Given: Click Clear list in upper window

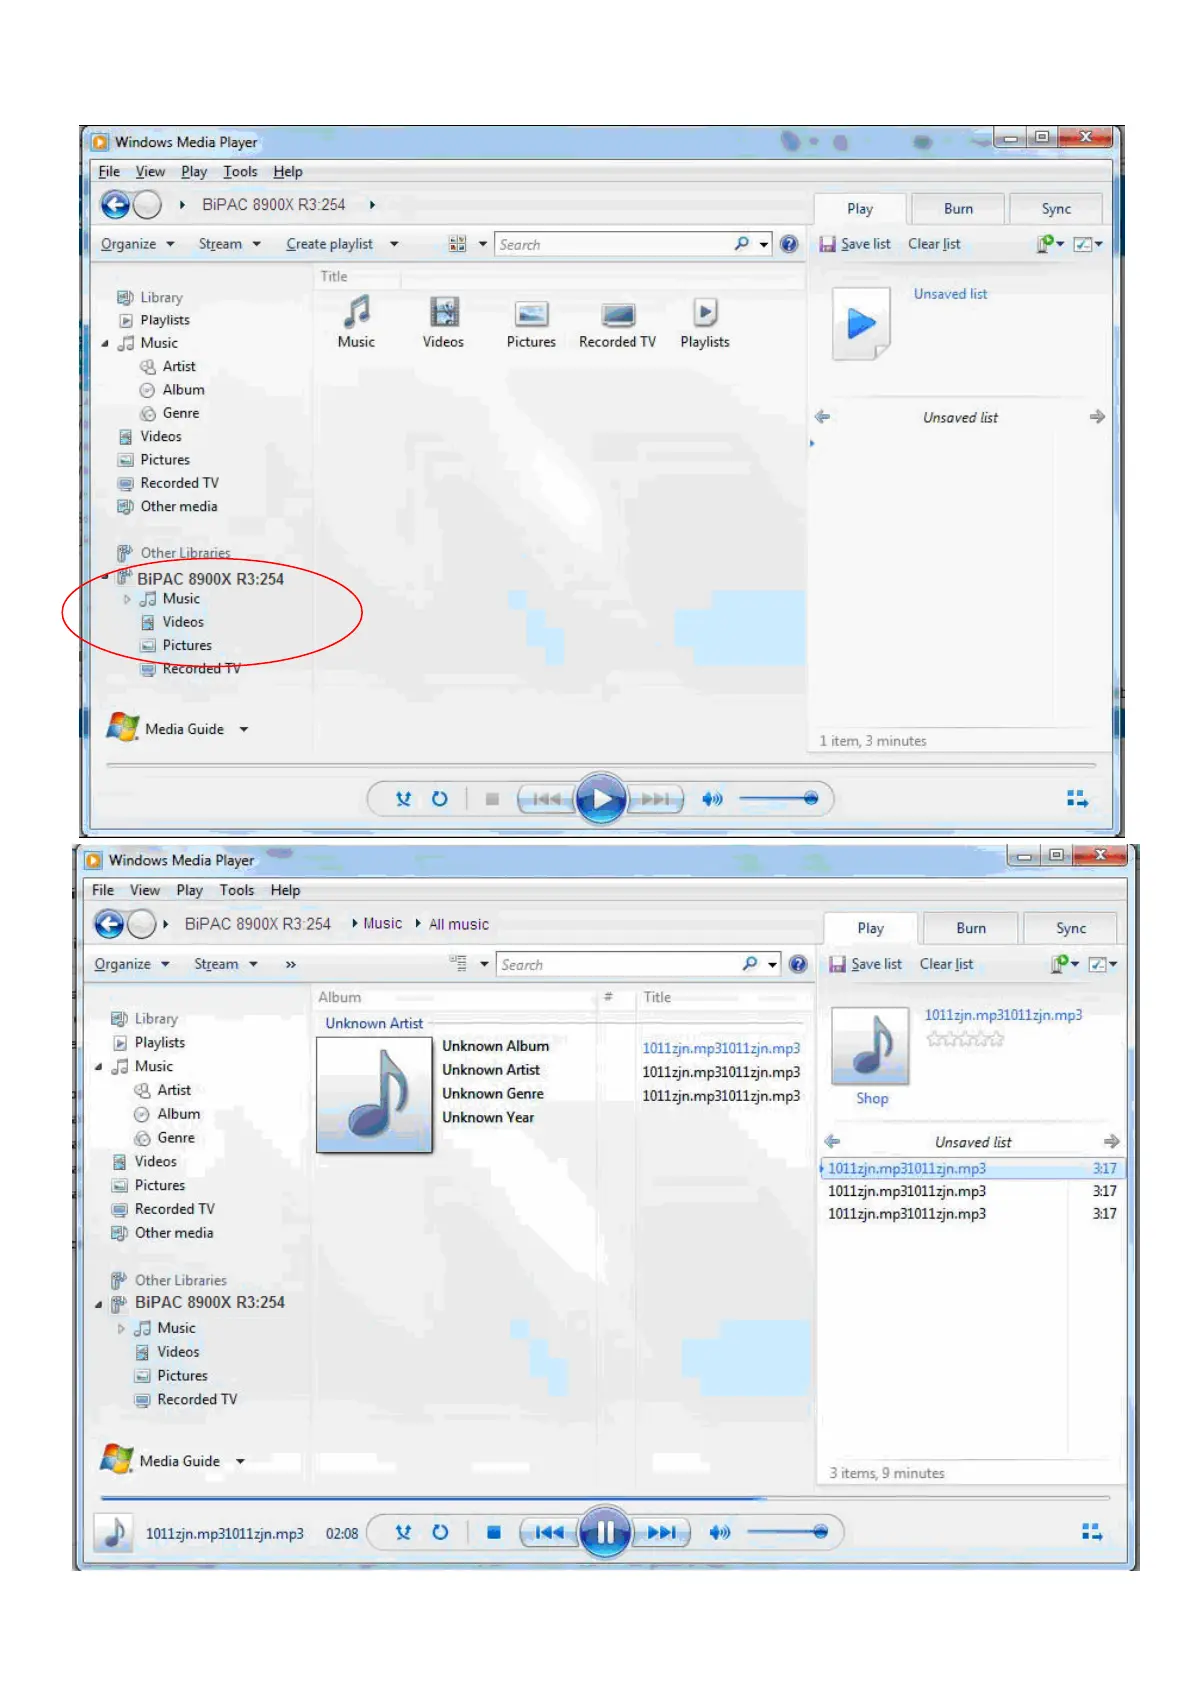Looking at the screenshot, I should pos(934,244).
